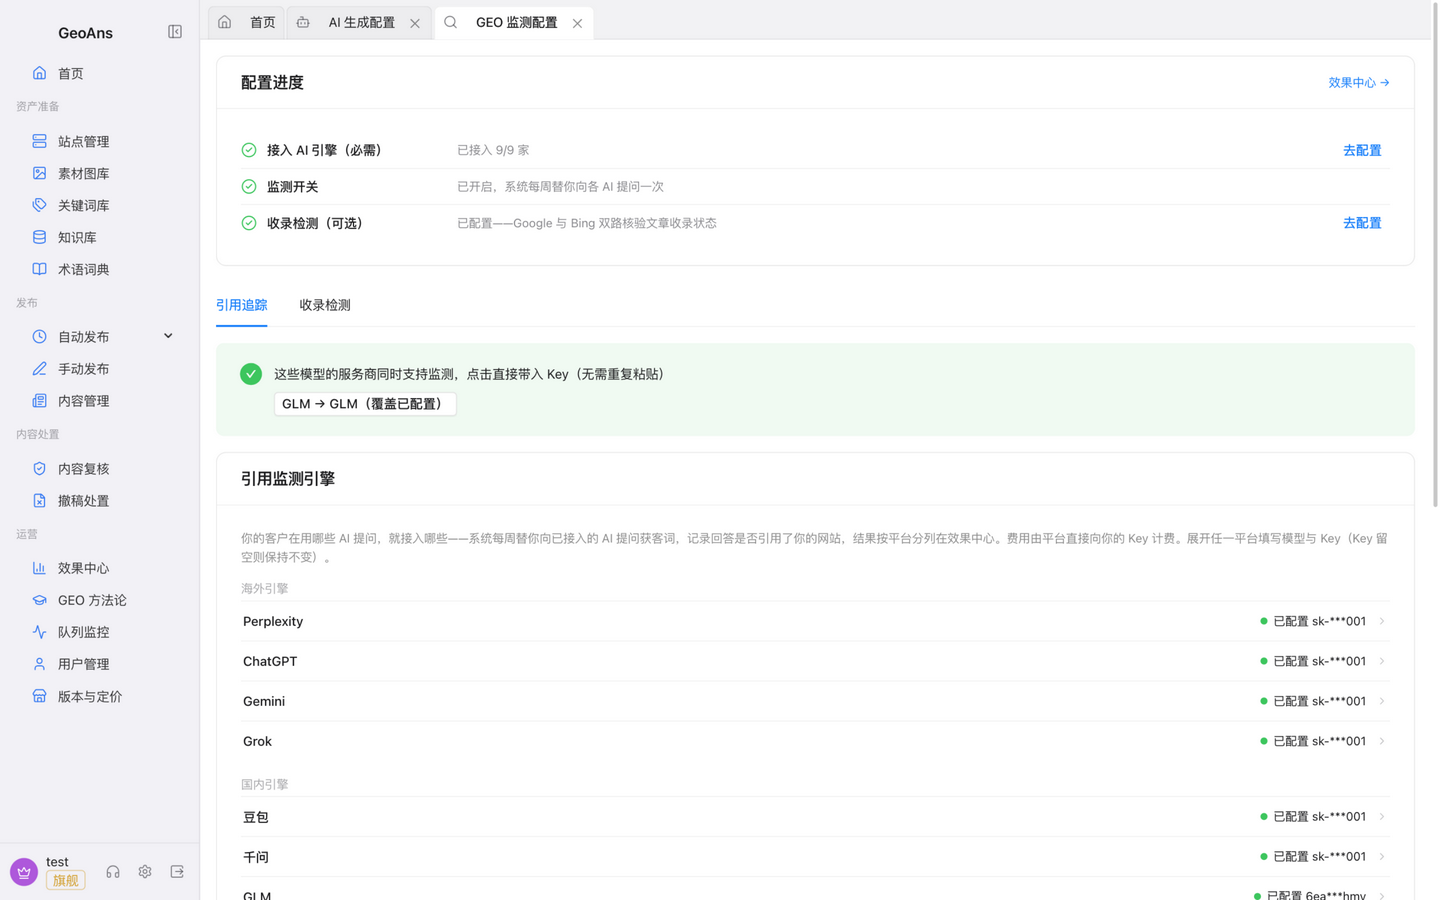Screen dimensions: 1440x900
Task: Expand the Gemini engine row
Action: [815, 701]
